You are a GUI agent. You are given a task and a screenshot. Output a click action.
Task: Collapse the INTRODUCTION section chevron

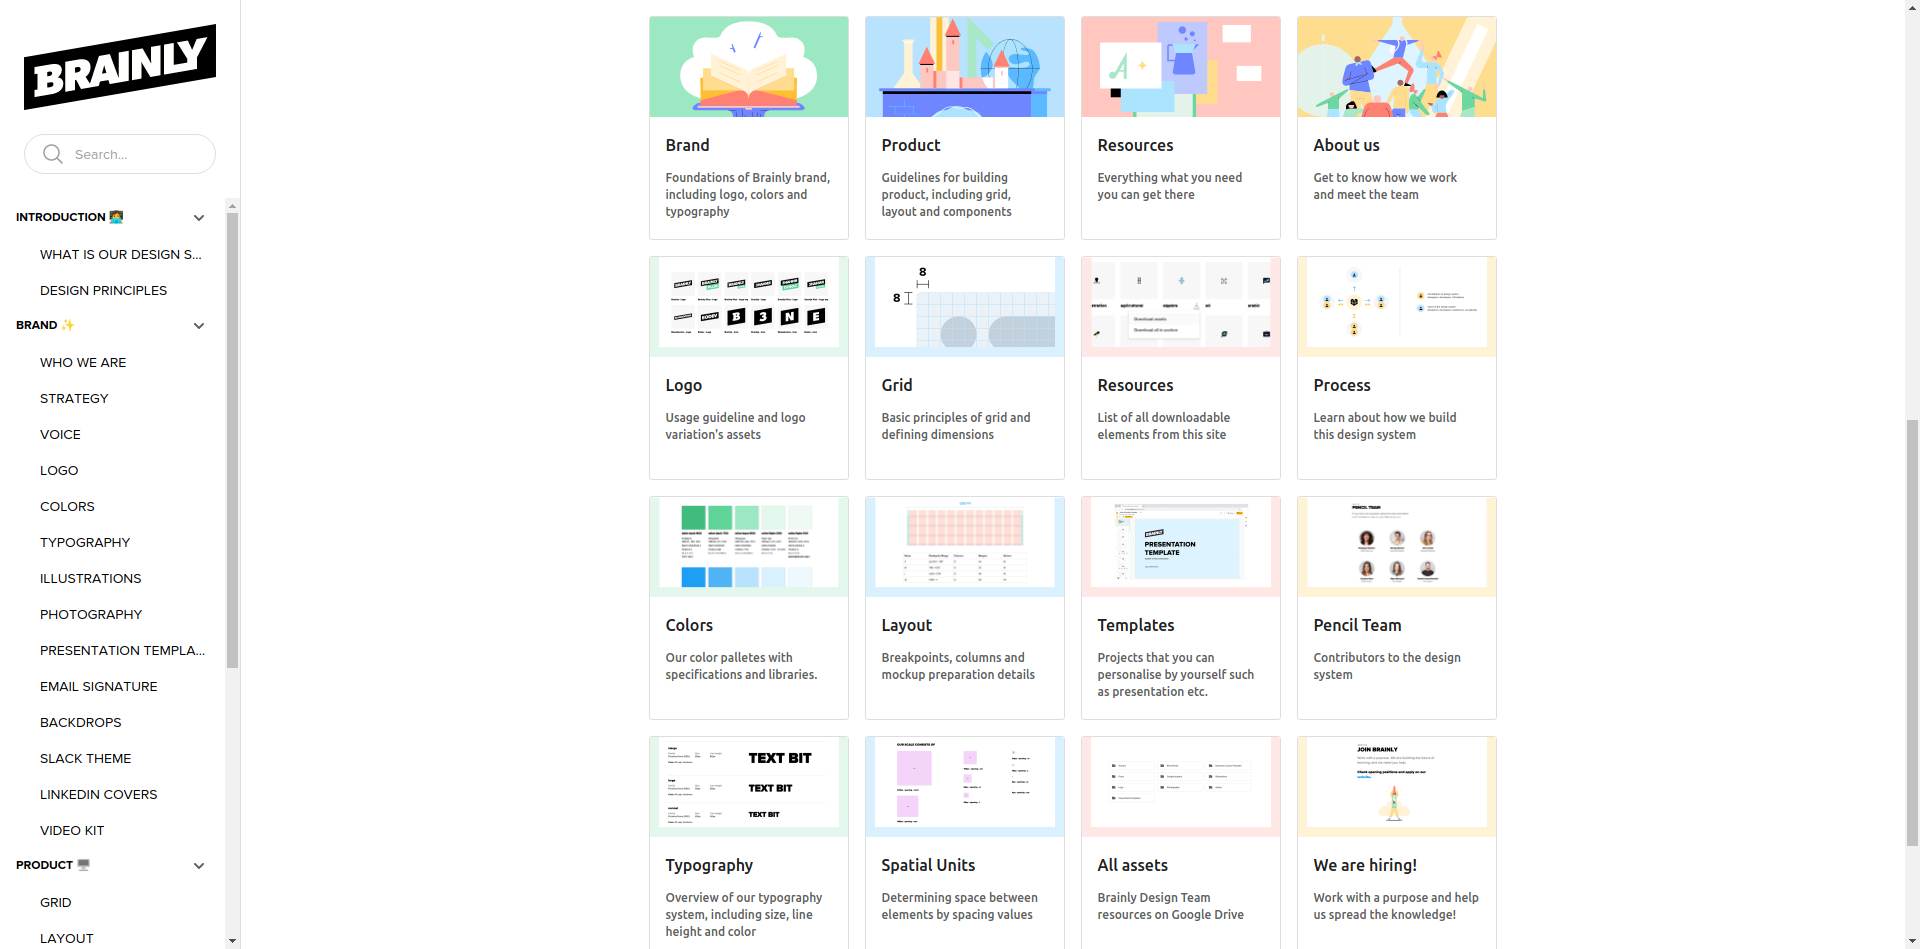pyautogui.click(x=199, y=217)
